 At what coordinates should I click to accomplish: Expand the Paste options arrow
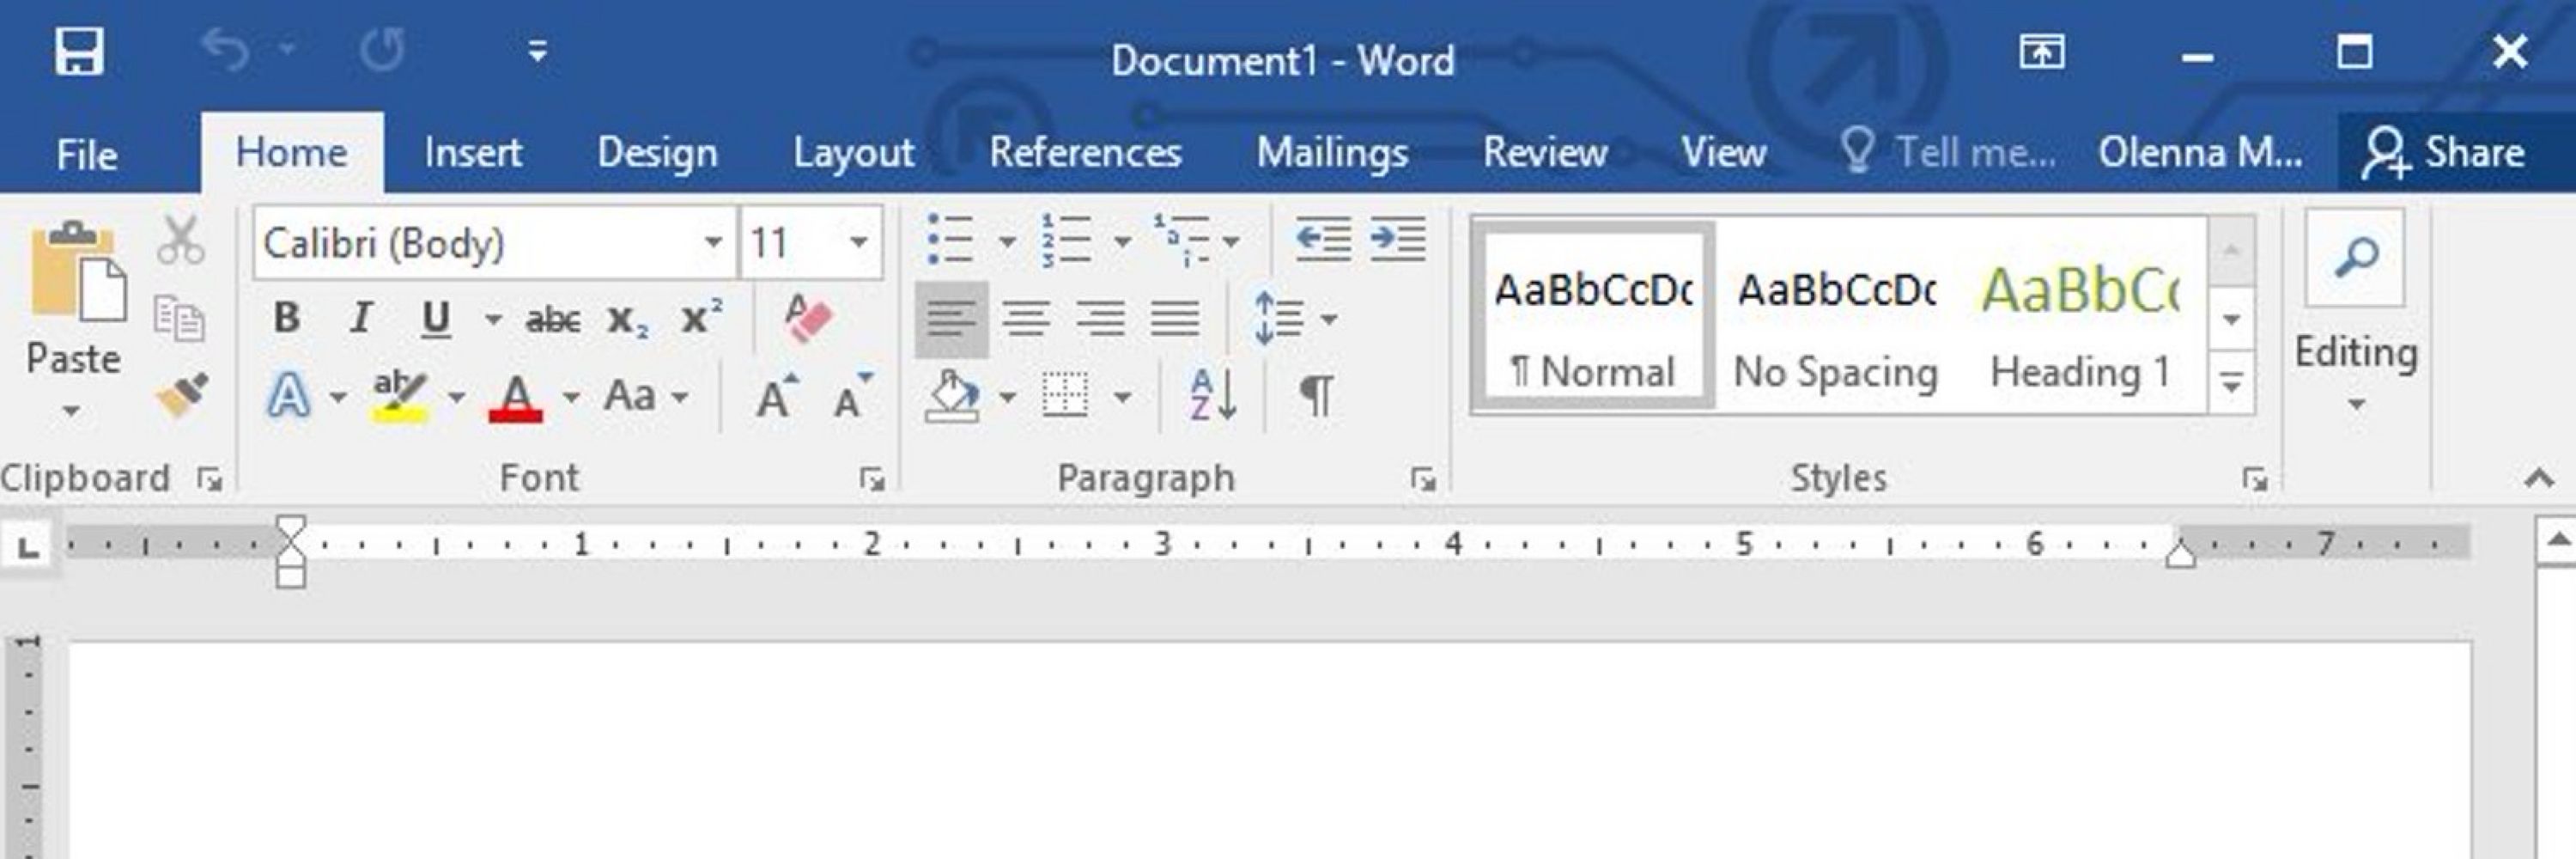click(71, 410)
